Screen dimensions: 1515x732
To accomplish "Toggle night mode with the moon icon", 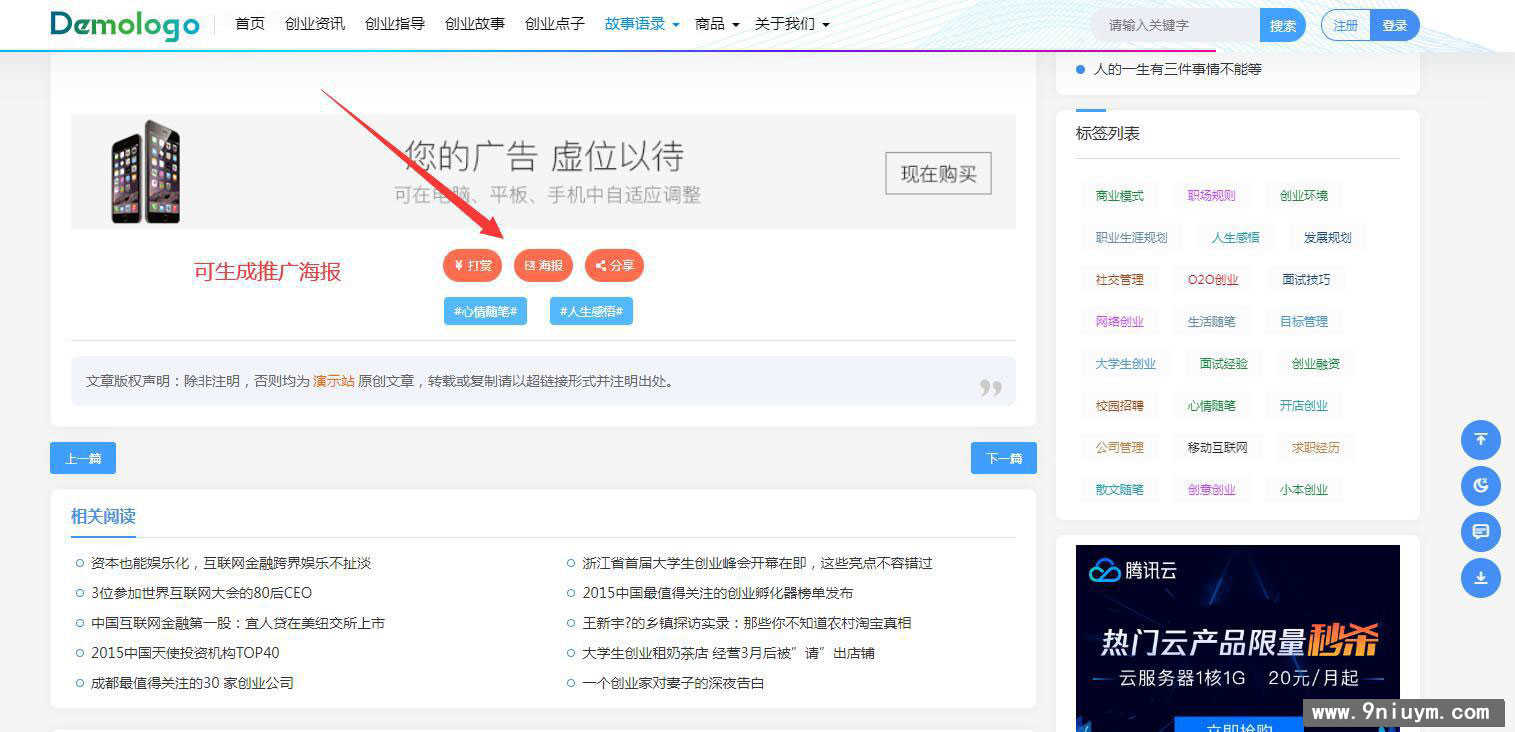I will (x=1481, y=486).
